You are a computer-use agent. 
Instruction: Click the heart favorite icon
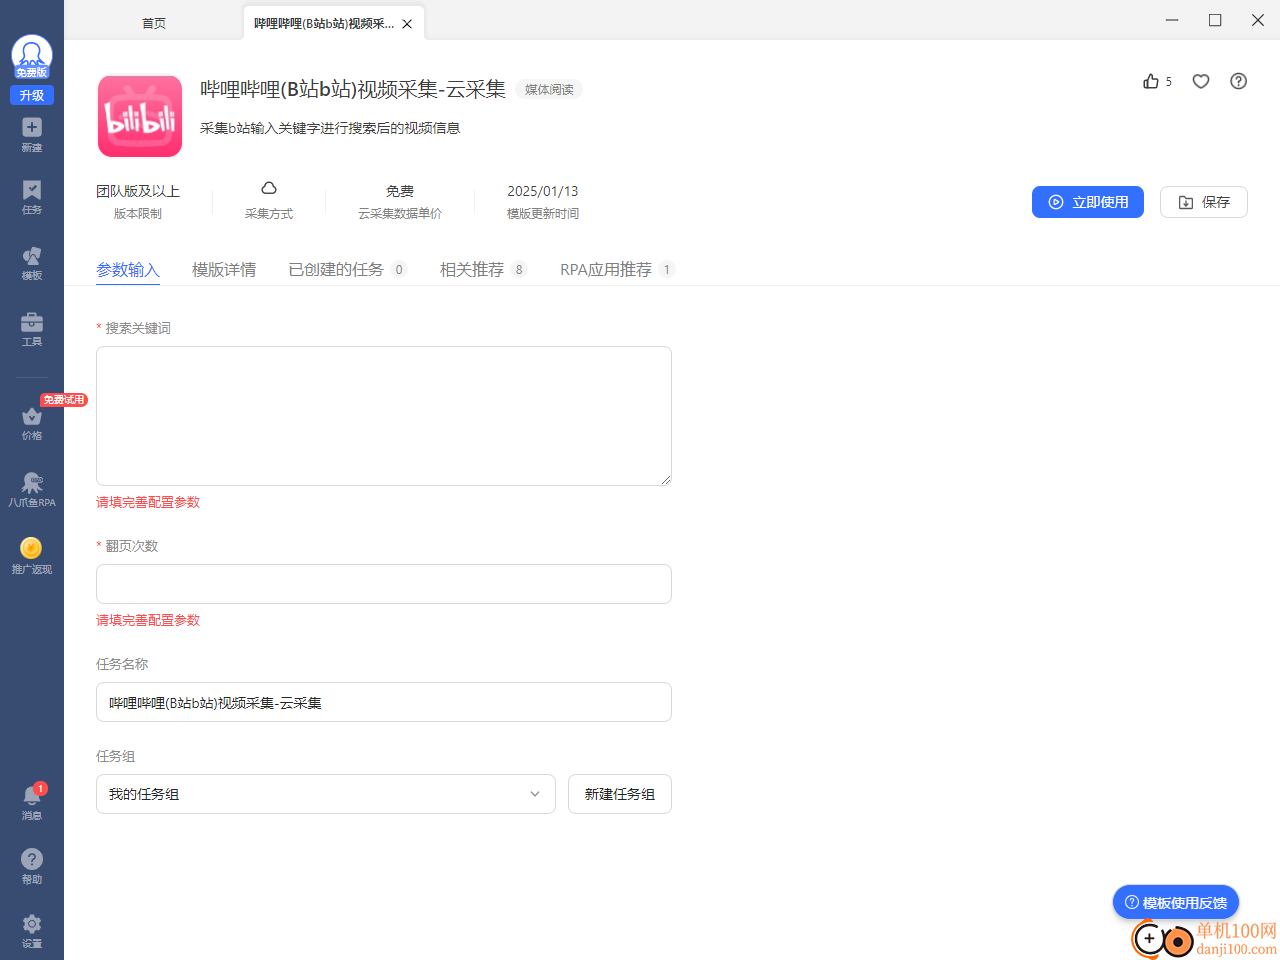tap(1201, 81)
